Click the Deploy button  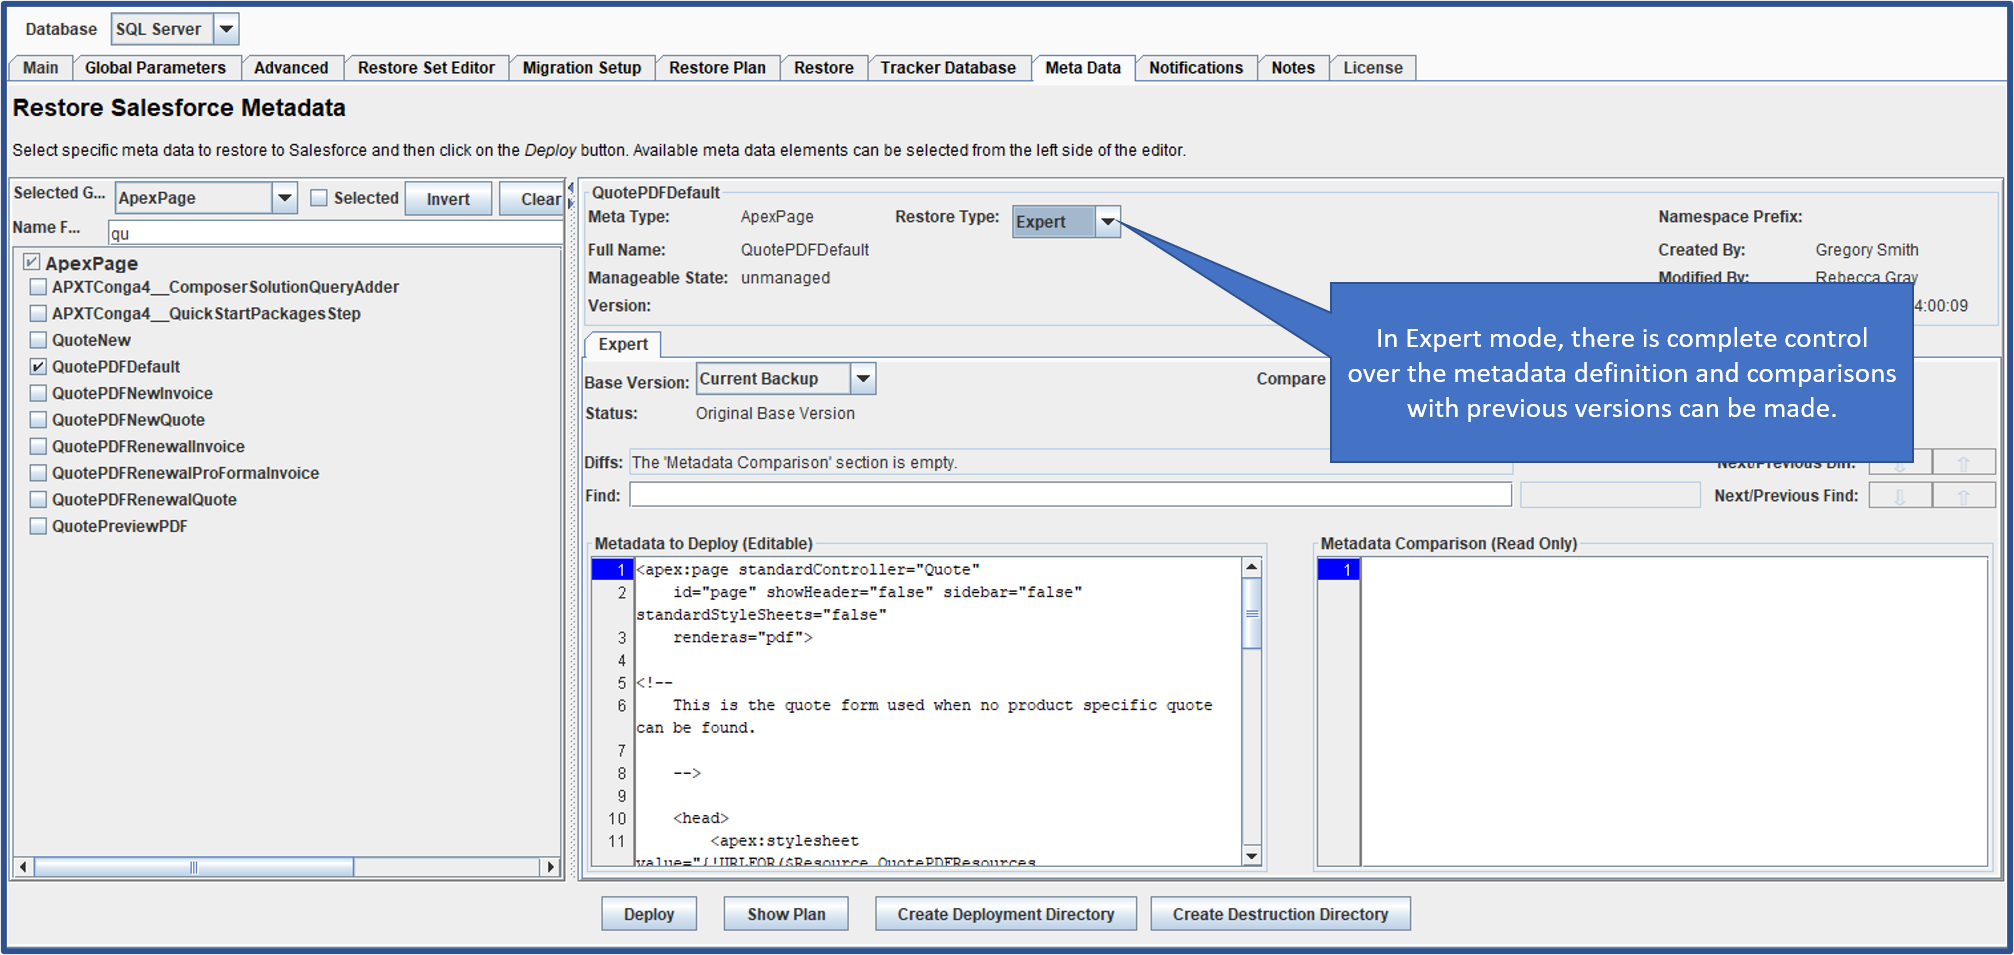pos(649,914)
